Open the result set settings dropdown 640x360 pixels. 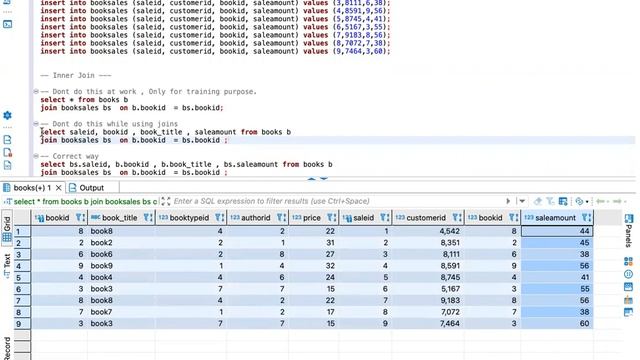pos(581,201)
